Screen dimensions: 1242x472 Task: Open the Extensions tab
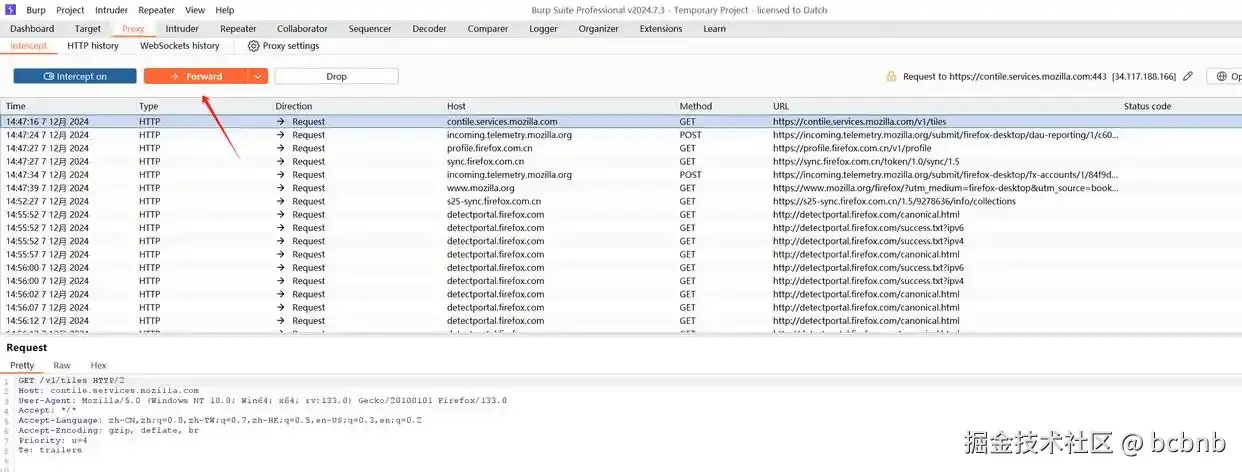coord(661,29)
